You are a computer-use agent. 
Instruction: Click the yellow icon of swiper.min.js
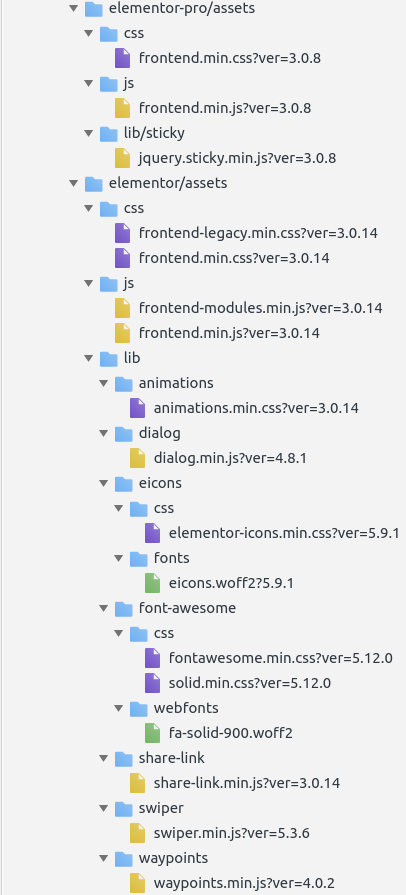(138, 833)
